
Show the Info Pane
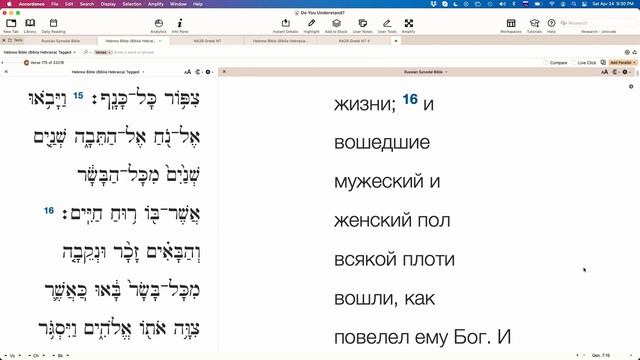[180, 25]
